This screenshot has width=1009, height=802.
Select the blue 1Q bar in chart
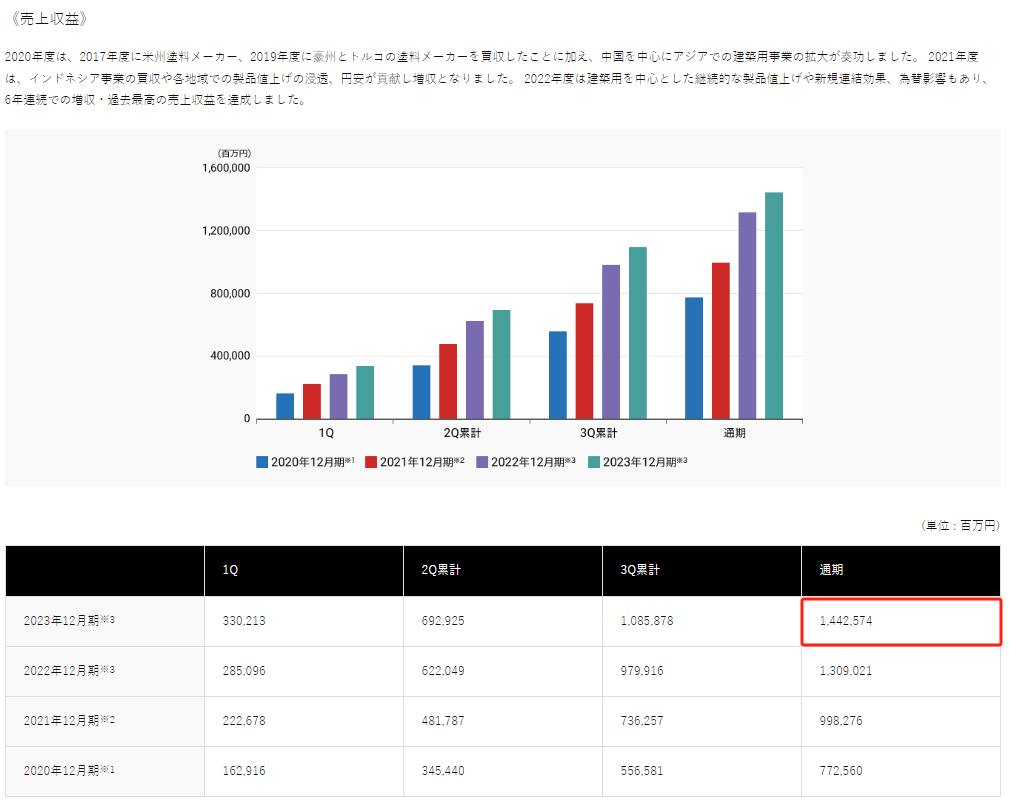285,406
